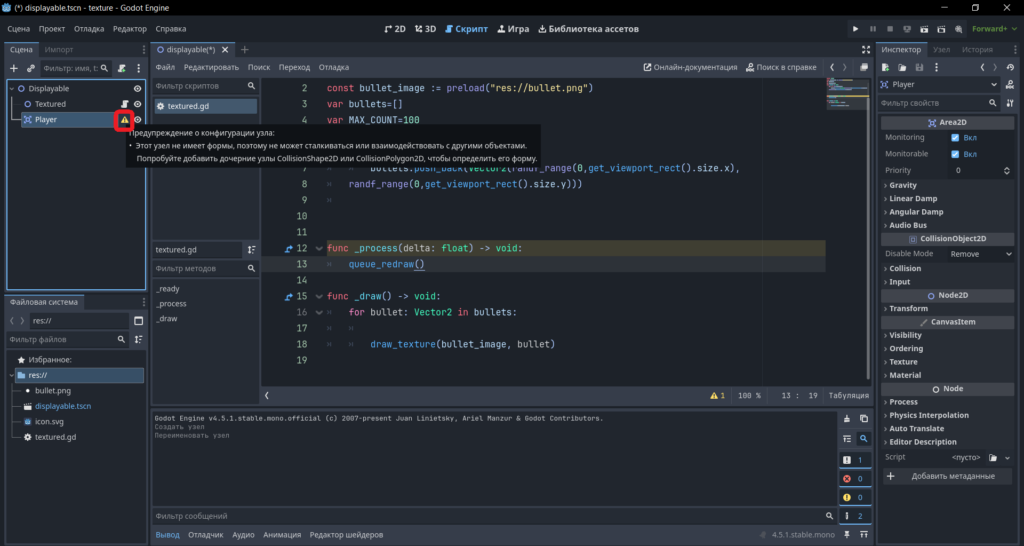Toggle distraction-free mode in the script editor

(x=866, y=50)
